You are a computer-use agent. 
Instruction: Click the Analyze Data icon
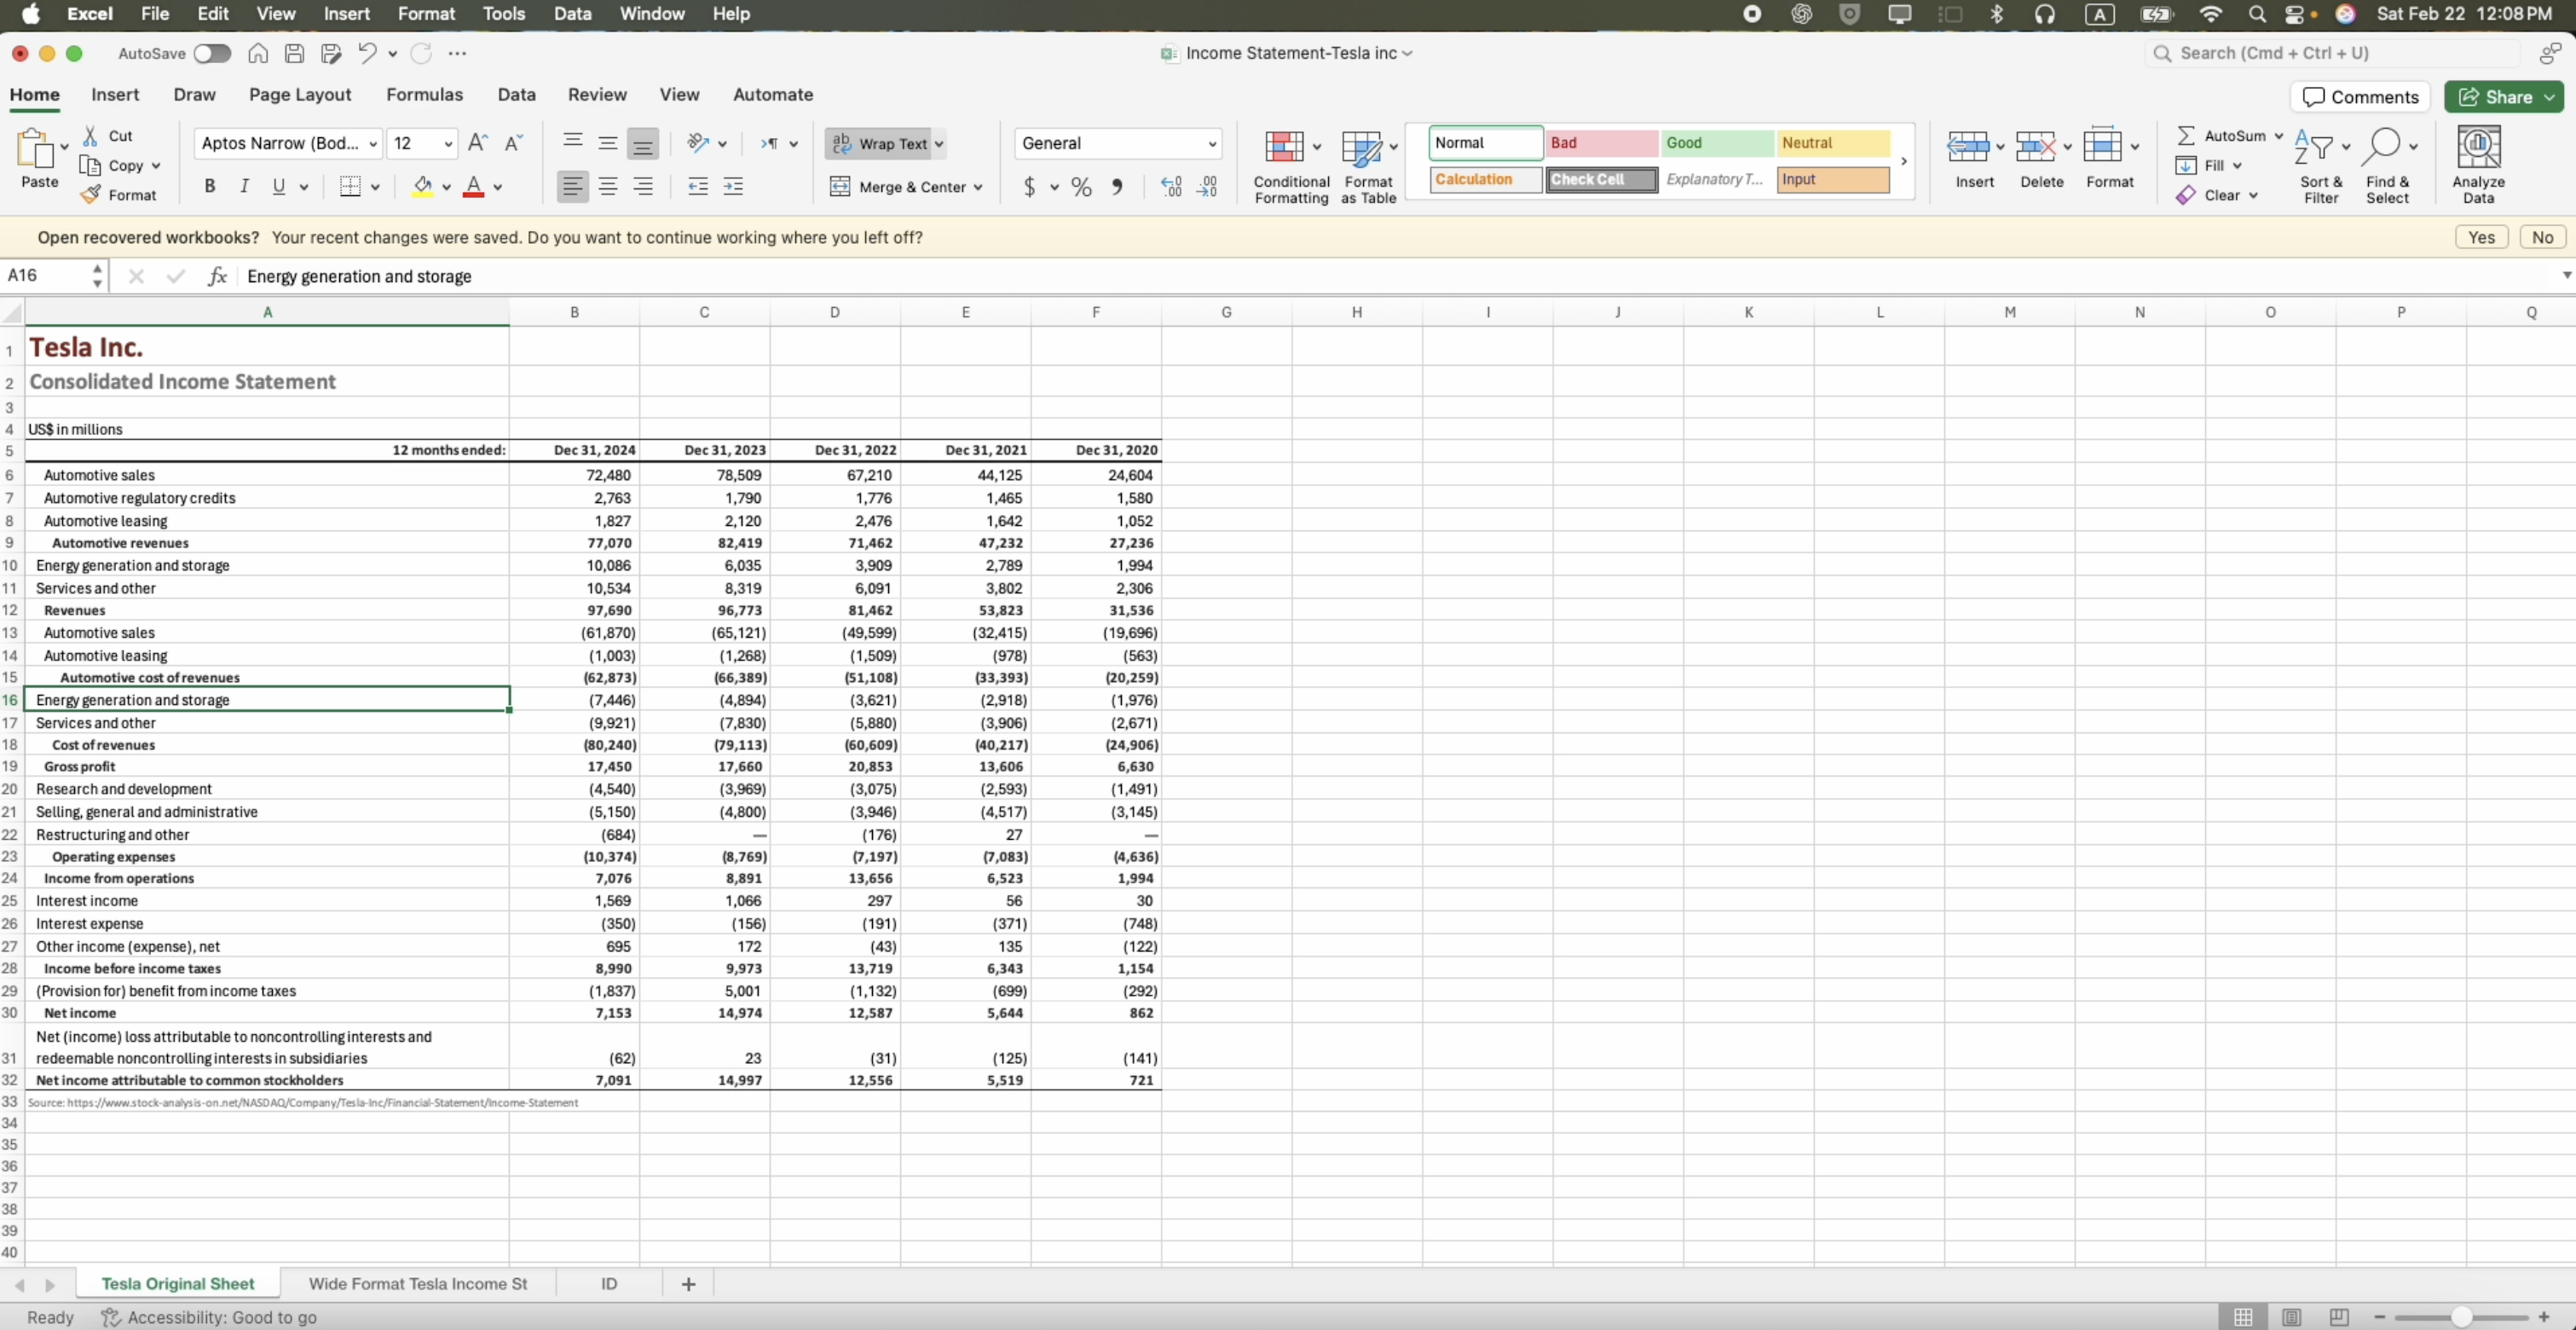(x=2477, y=147)
